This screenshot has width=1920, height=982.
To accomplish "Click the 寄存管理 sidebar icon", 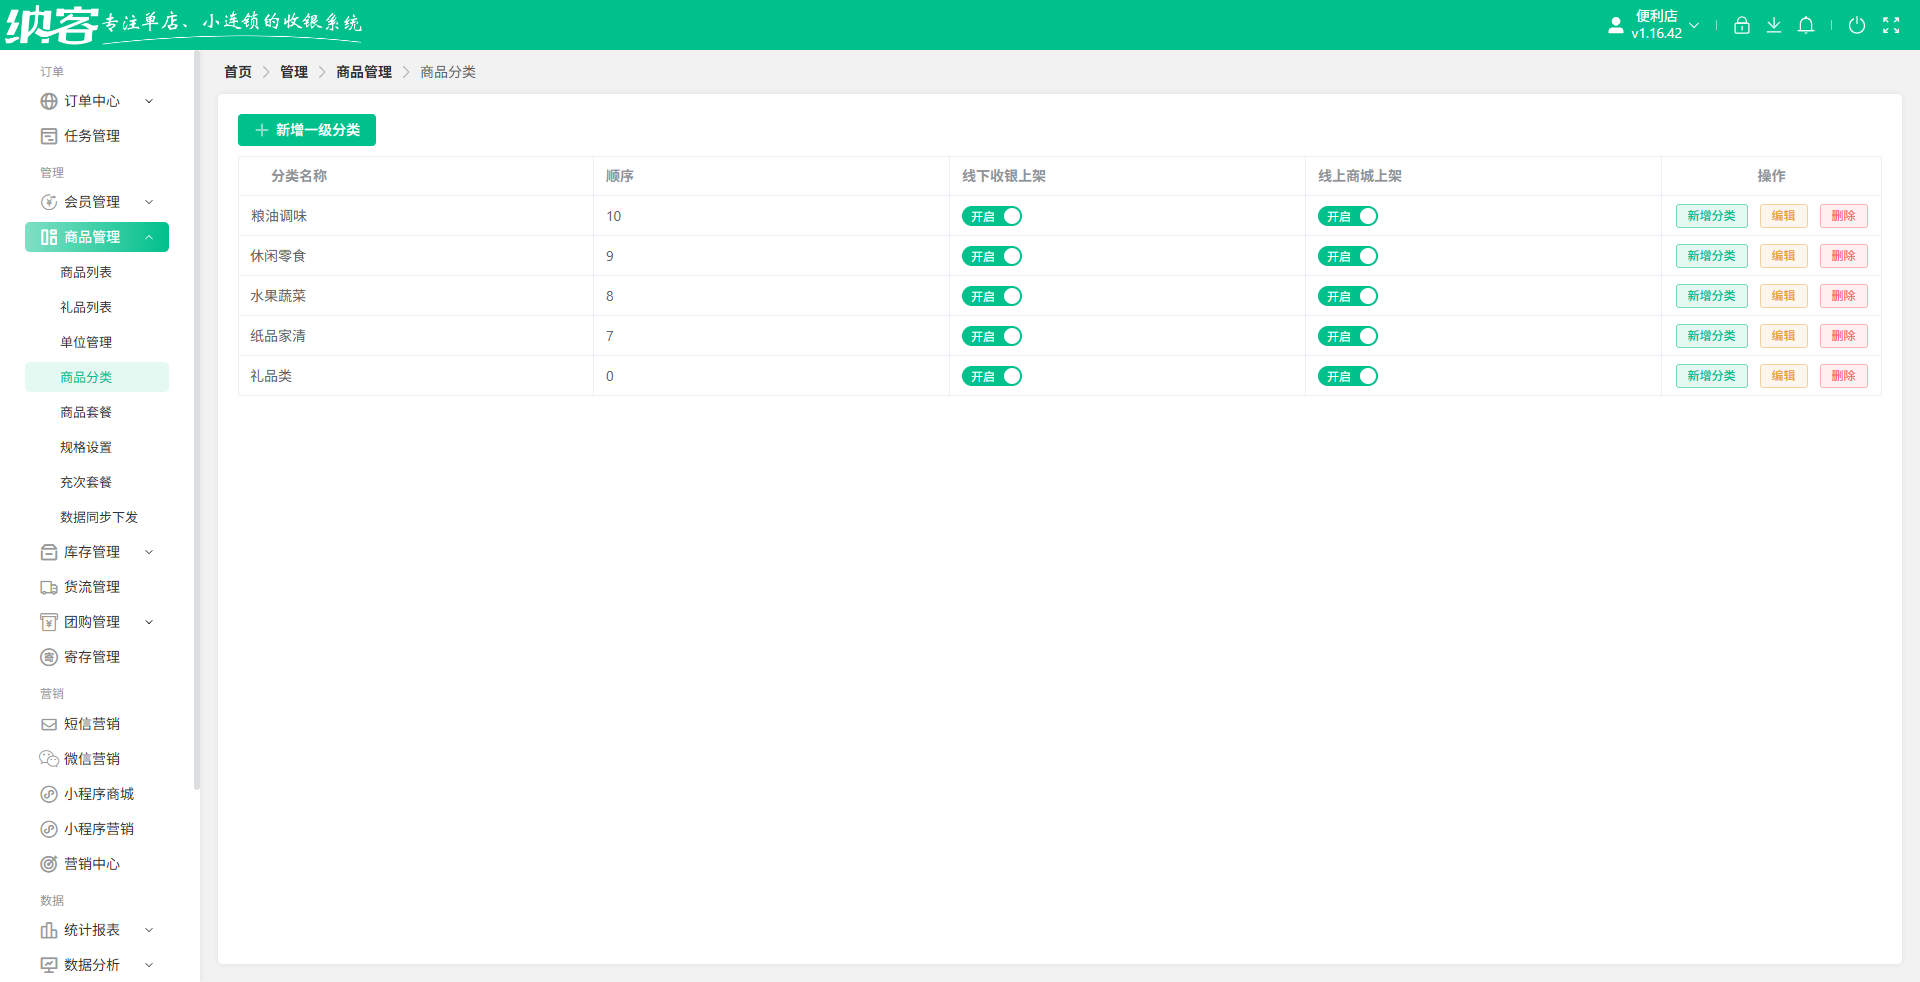I will [x=49, y=657].
